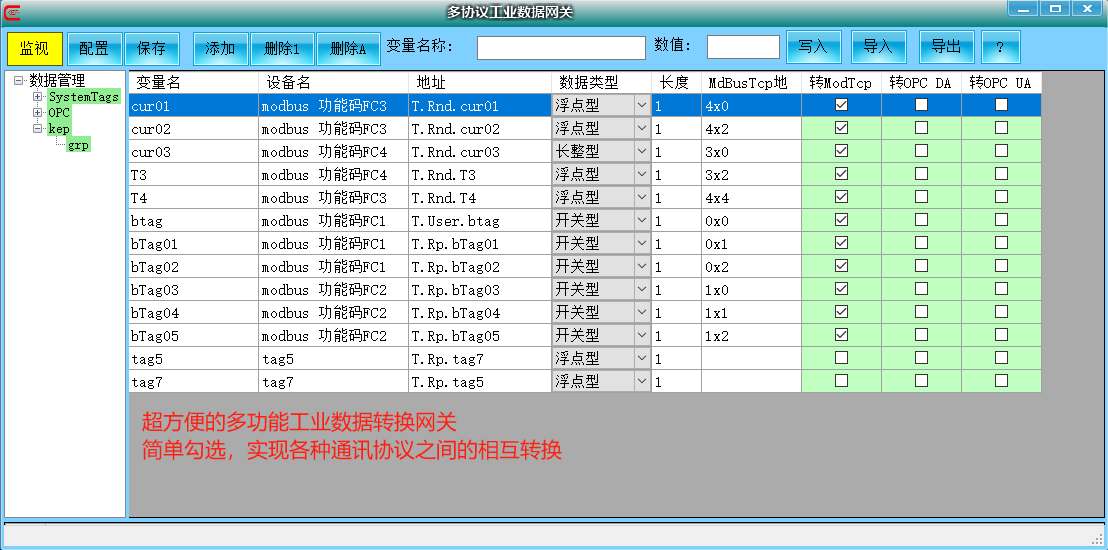Expand the SystemTags tree node

tap(38, 97)
